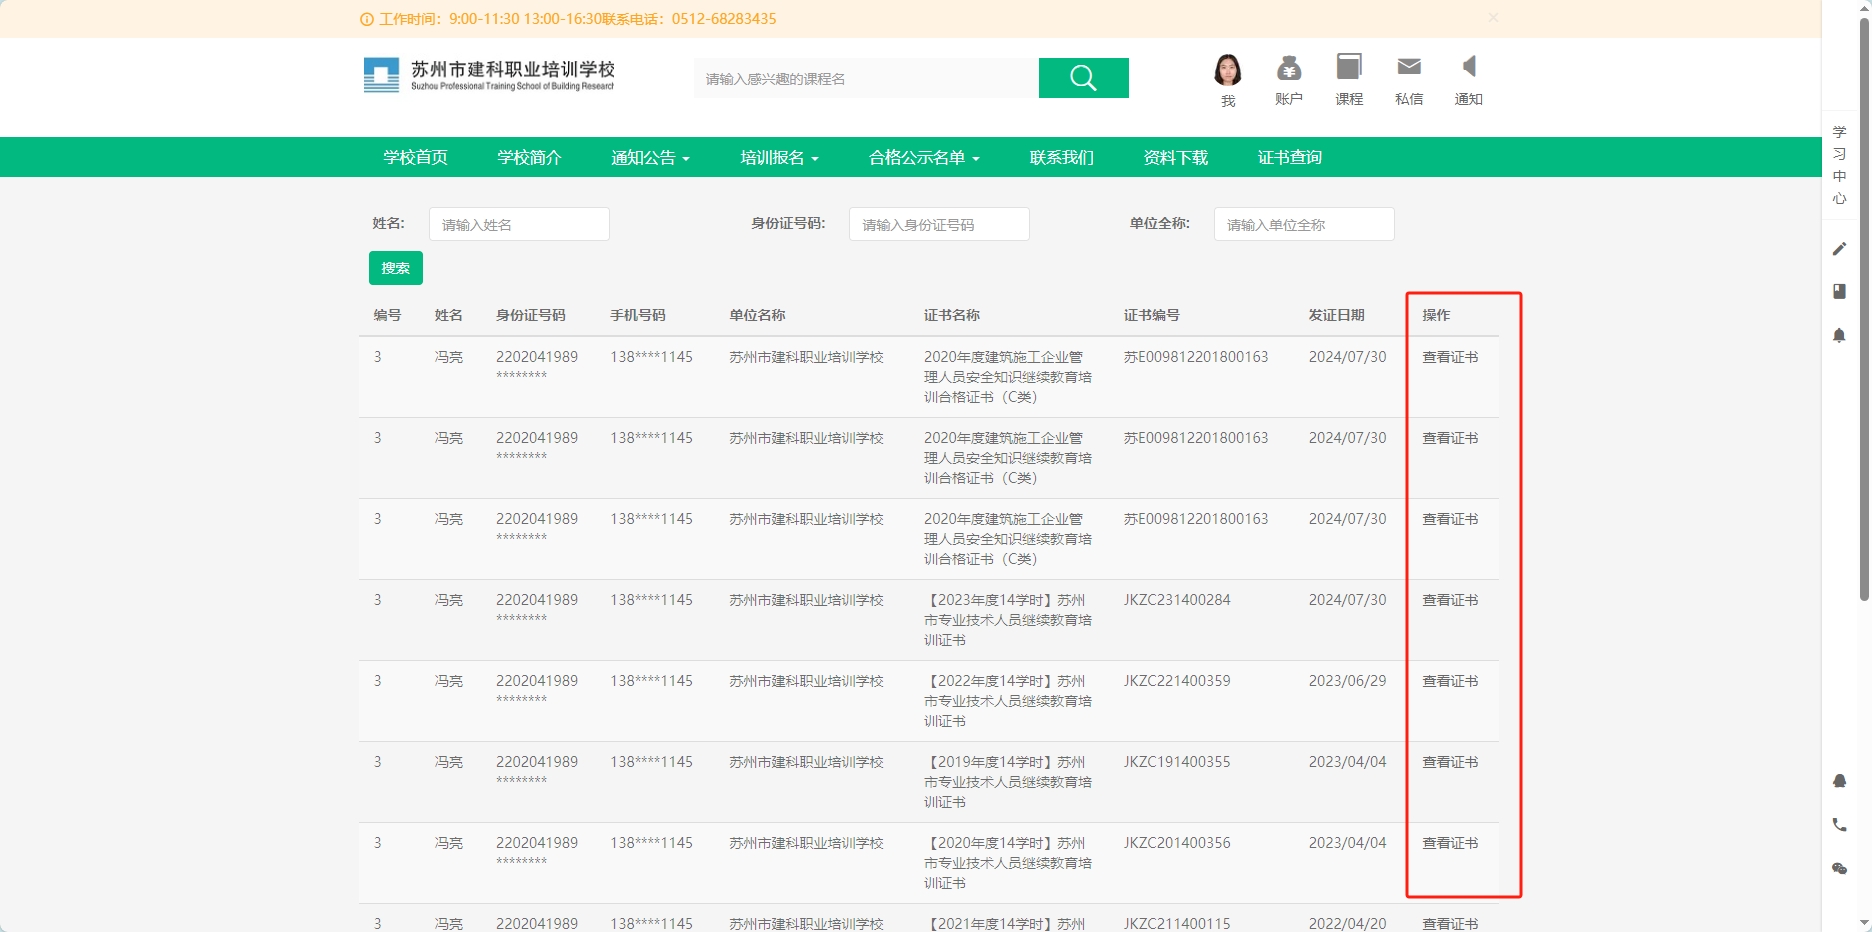Image resolution: width=1872 pixels, height=932 pixels.
Task: Click the page vertical scrollbar thumb
Action: (x=1864, y=310)
